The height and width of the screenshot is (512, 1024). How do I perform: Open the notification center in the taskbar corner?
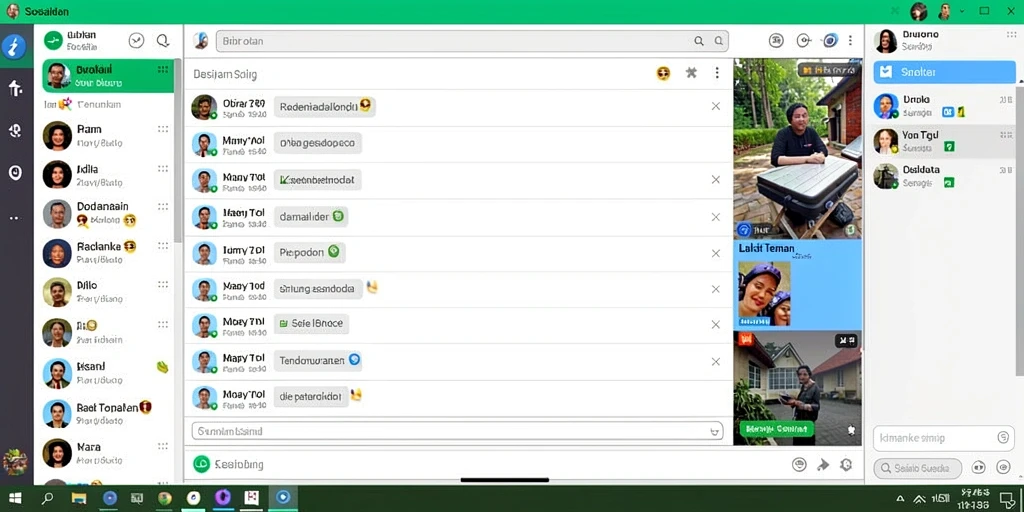click(1007, 499)
